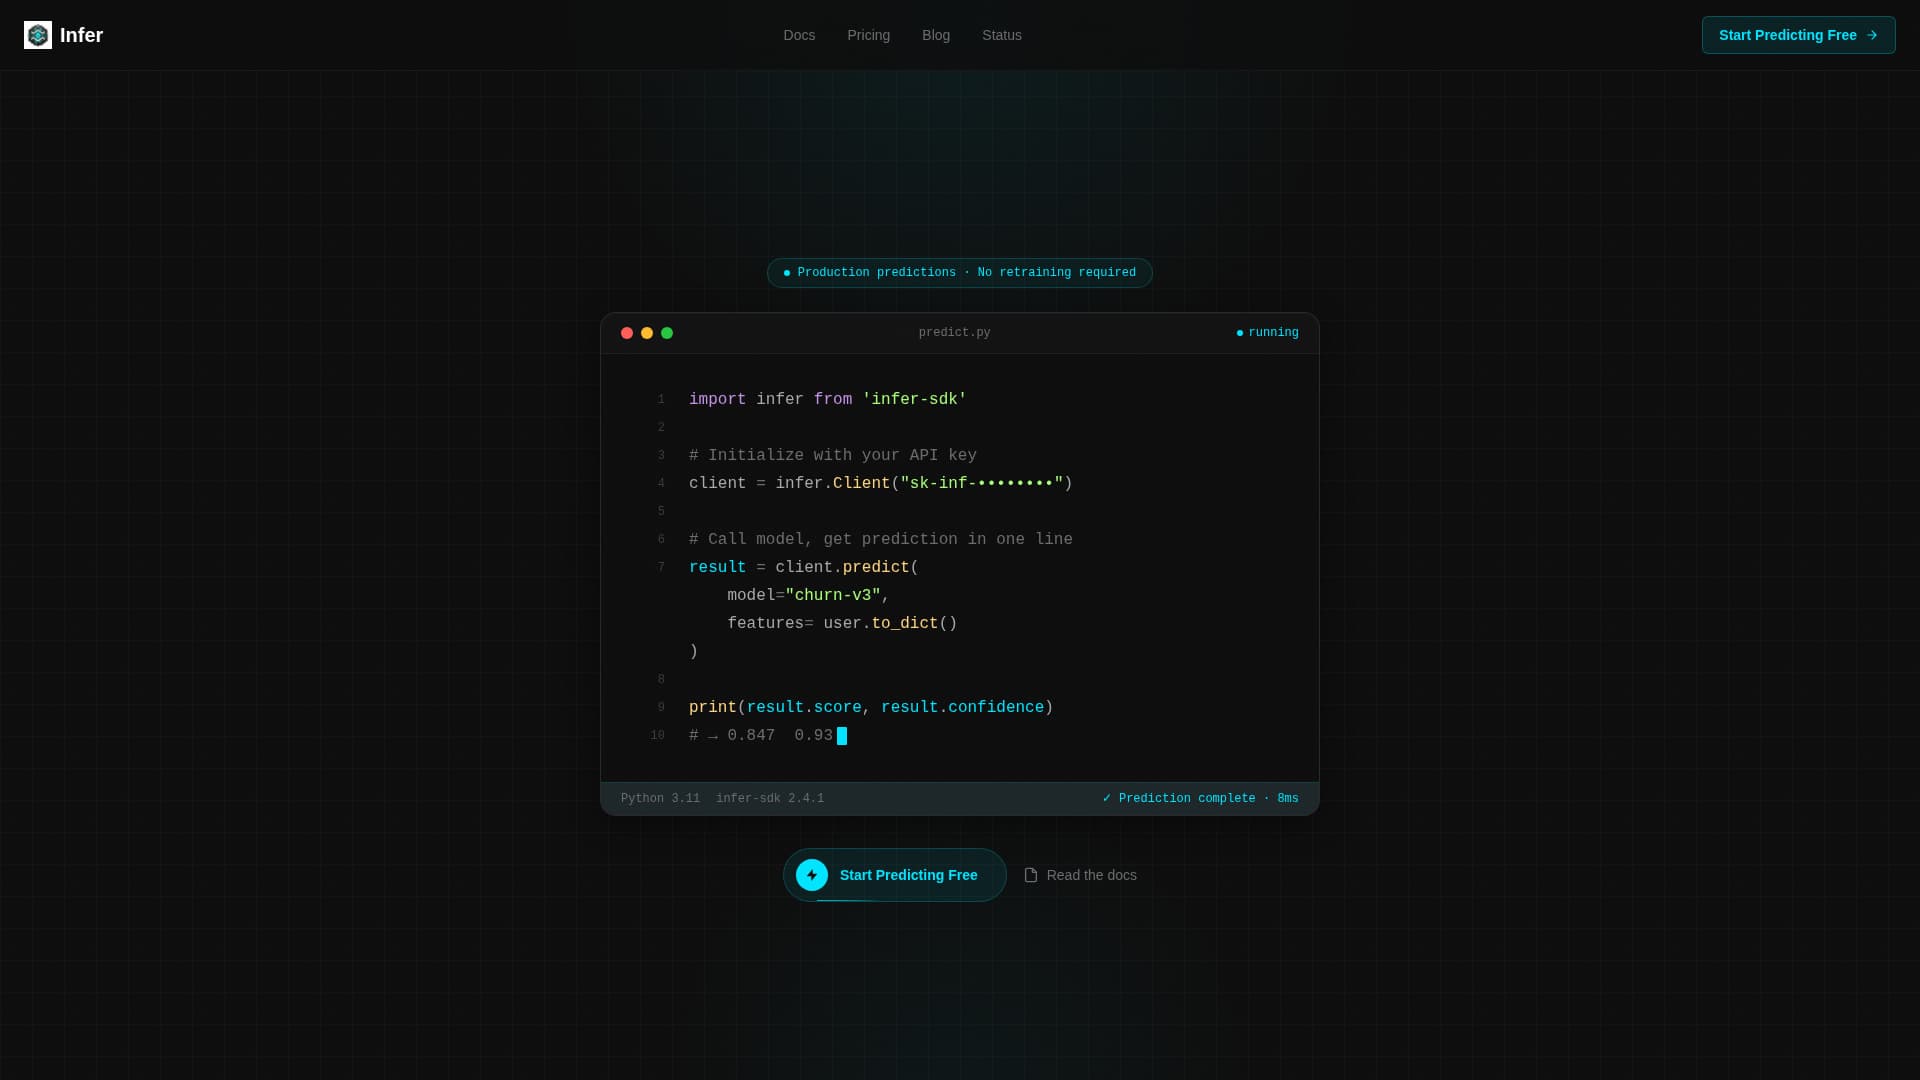This screenshot has height=1080, width=1920.
Task: Click line number 10 in the gutter
Action: click(657, 735)
